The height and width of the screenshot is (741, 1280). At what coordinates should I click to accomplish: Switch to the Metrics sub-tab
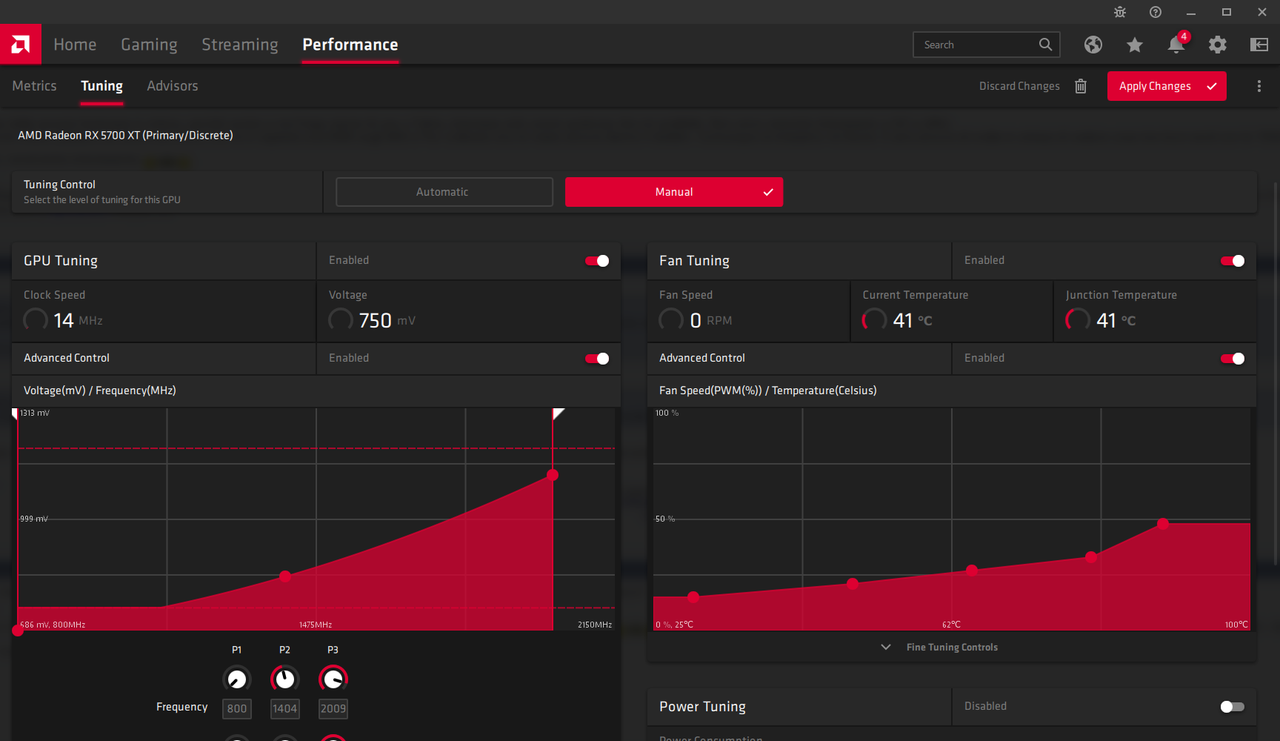34,86
